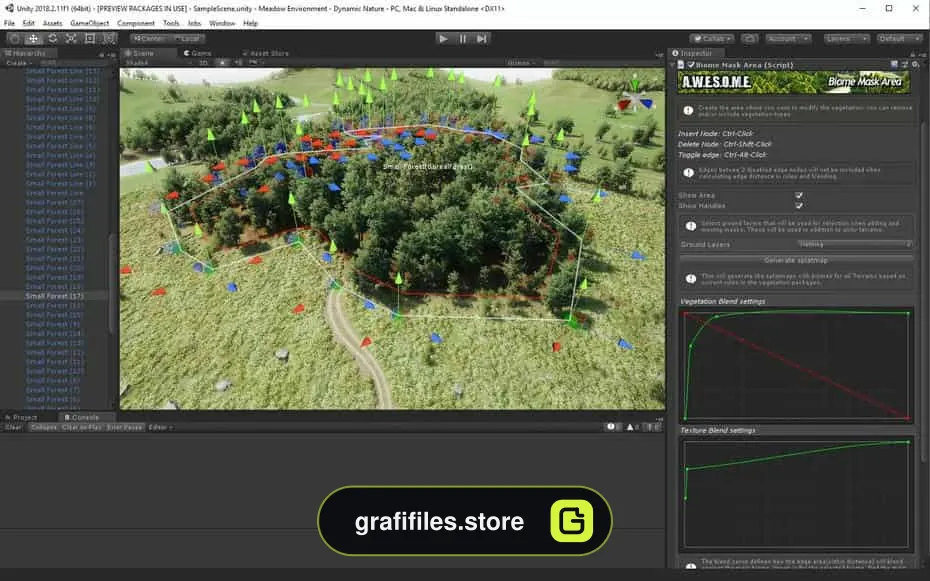The height and width of the screenshot is (581, 930).
Task: Open Console Editor dropdown
Action: click(160, 427)
